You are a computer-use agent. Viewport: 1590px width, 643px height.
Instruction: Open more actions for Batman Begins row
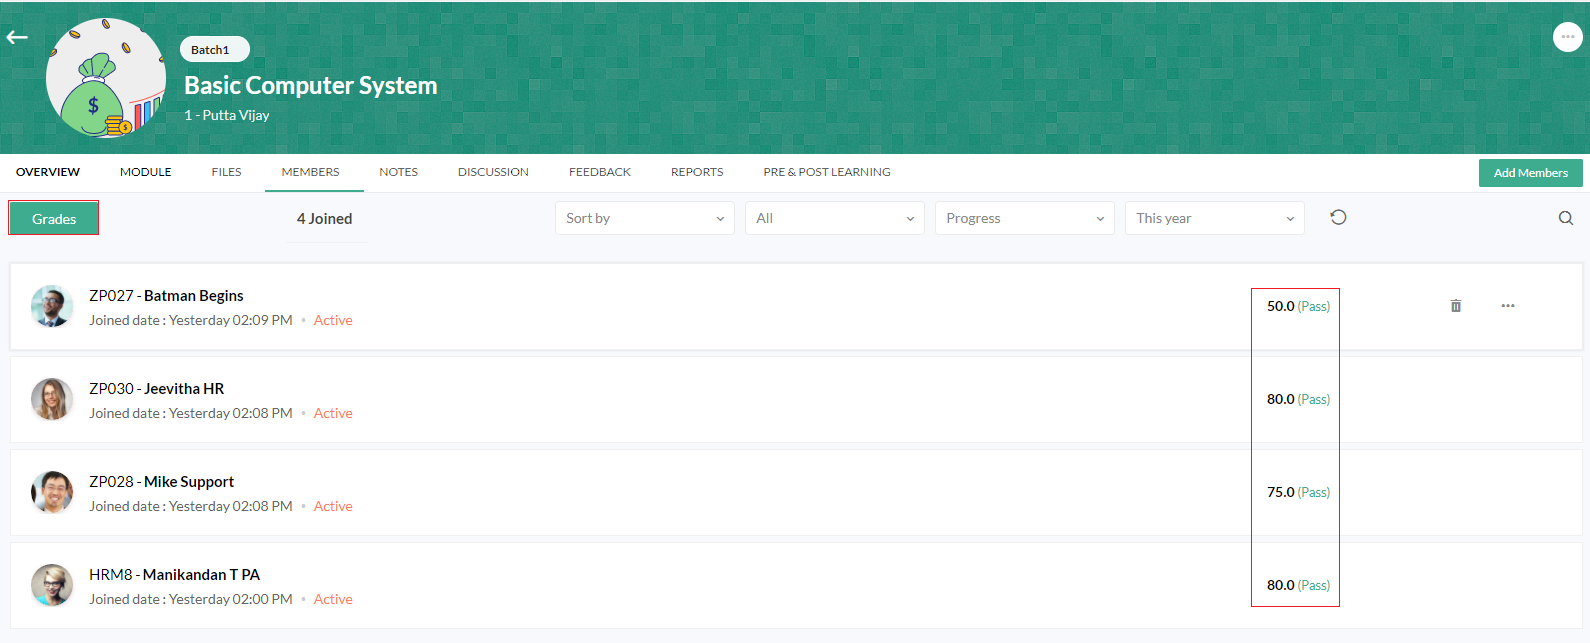click(1508, 306)
